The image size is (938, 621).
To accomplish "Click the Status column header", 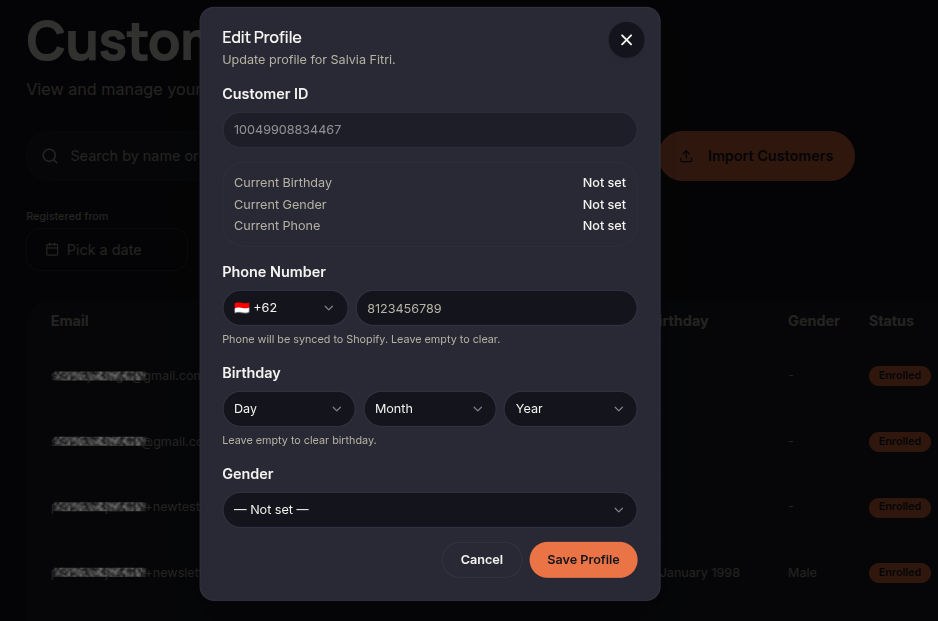I will 891,321.
